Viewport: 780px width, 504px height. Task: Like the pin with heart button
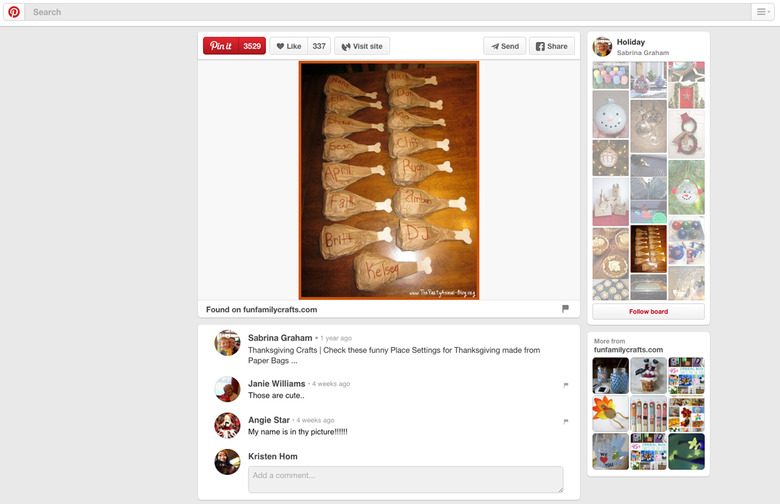[288, 46]
